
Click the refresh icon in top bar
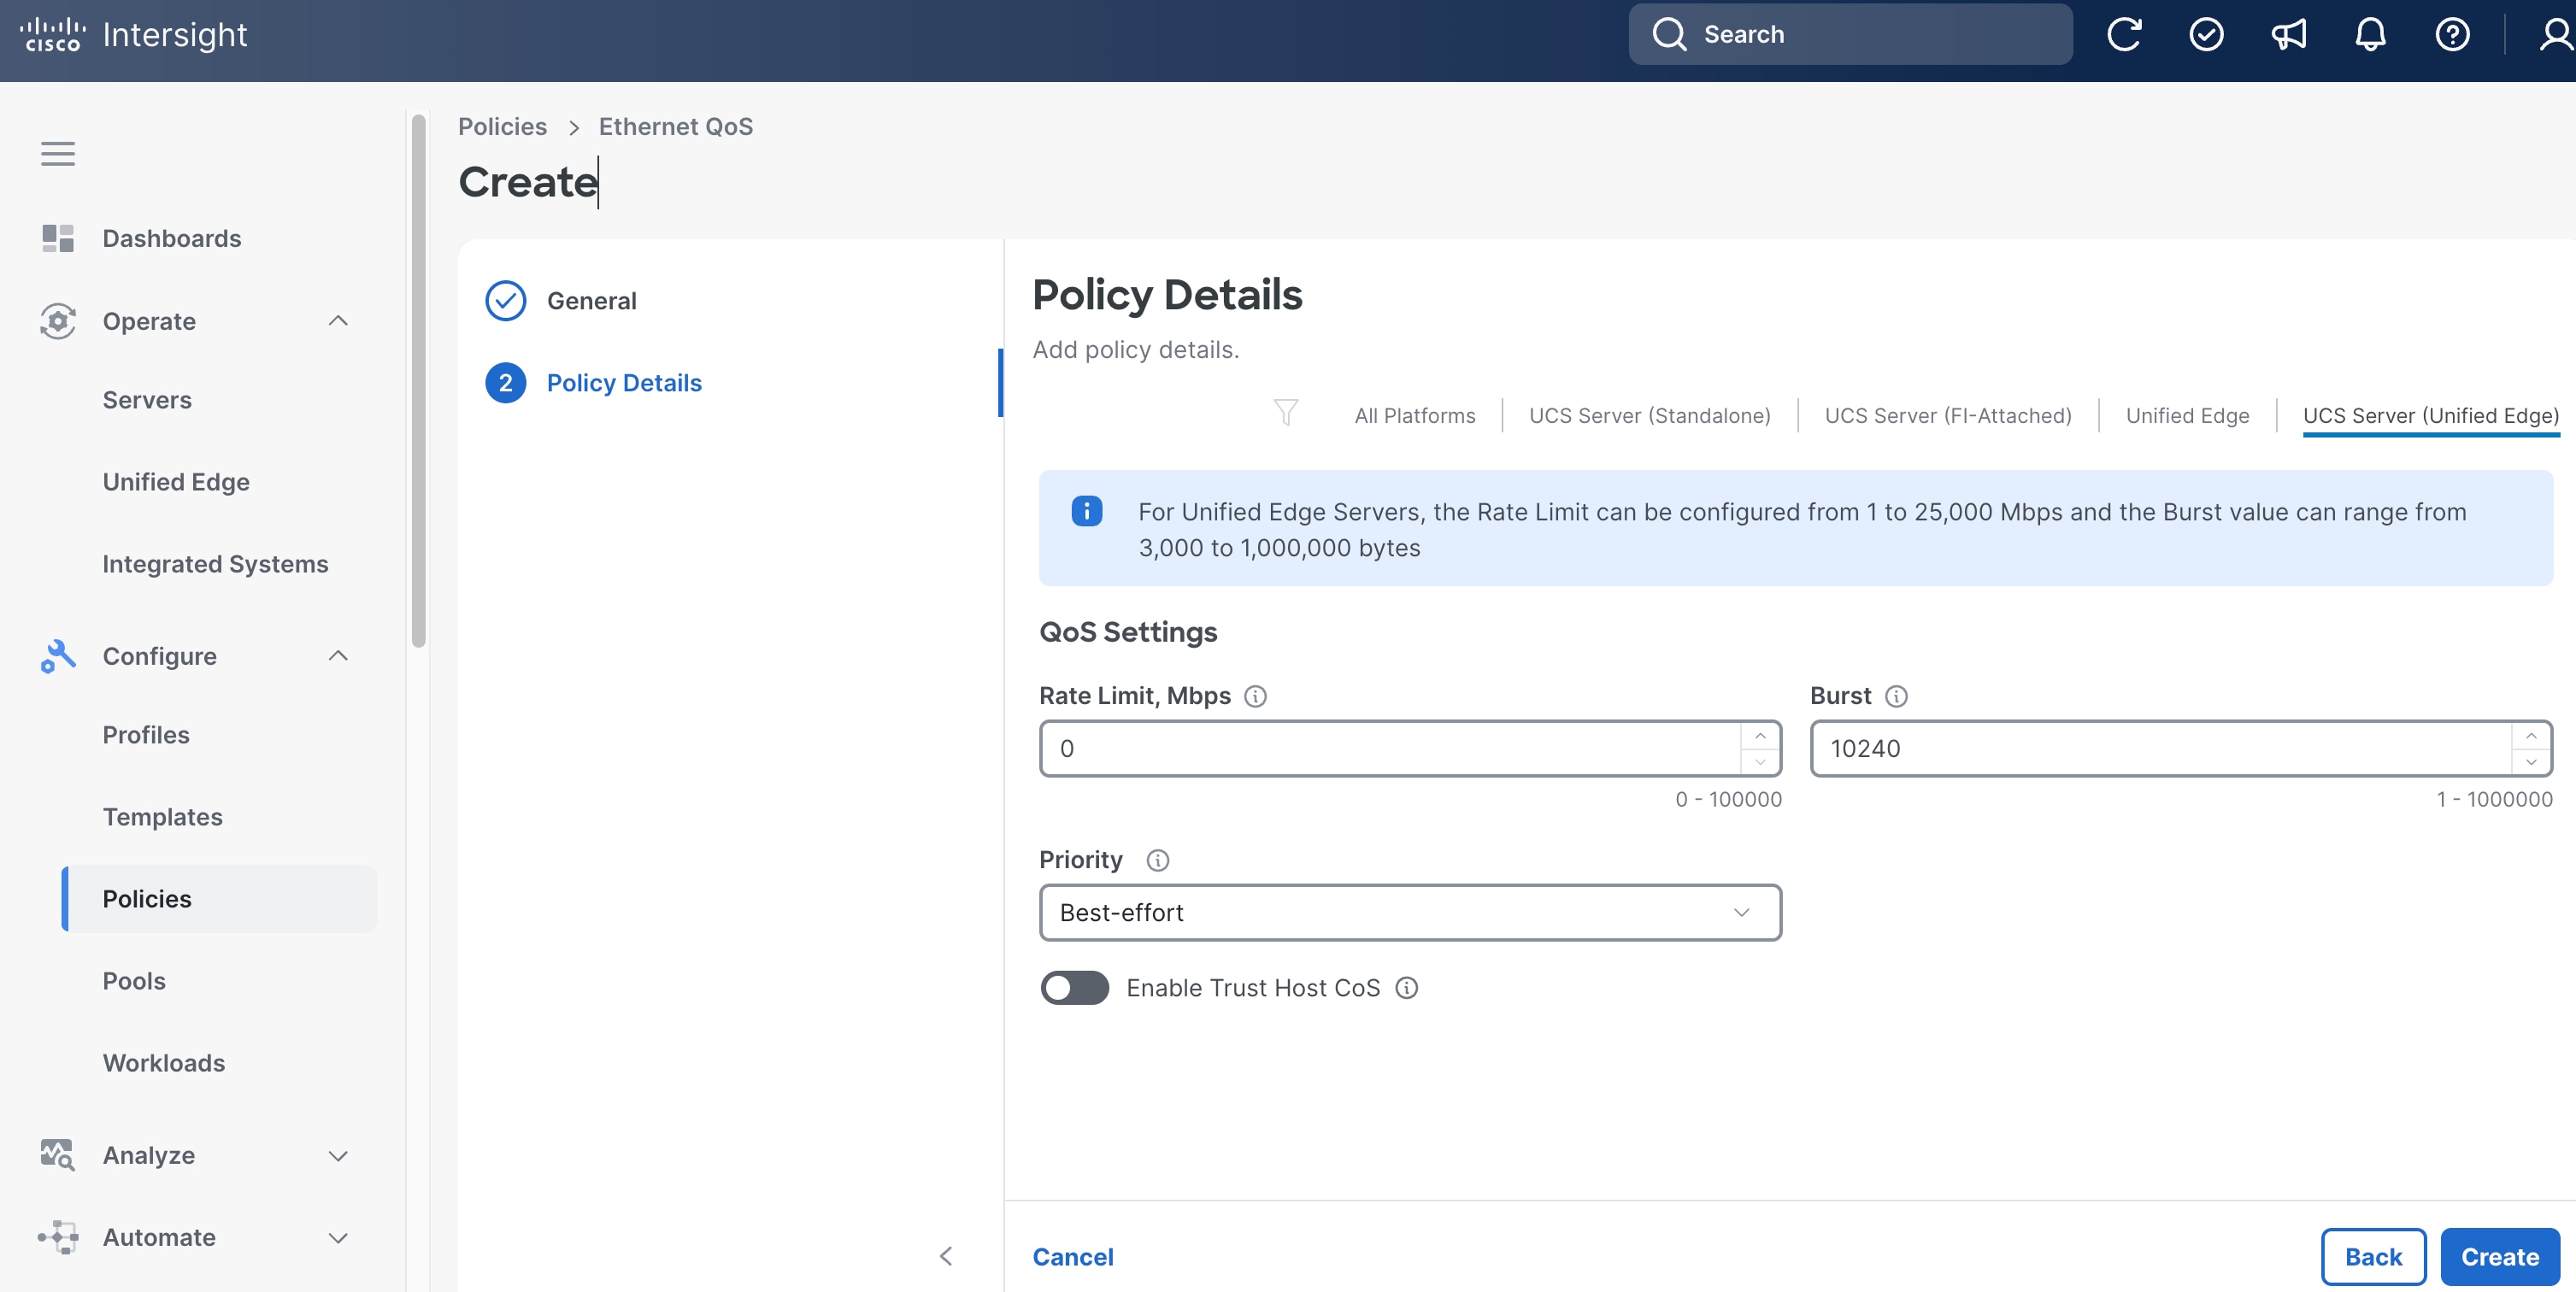(x=2123, y=34)
